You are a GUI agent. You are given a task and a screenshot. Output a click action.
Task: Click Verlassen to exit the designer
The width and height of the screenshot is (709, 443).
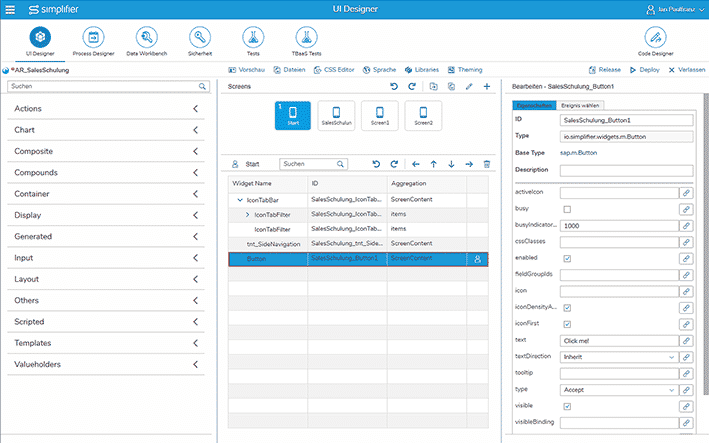687,70
